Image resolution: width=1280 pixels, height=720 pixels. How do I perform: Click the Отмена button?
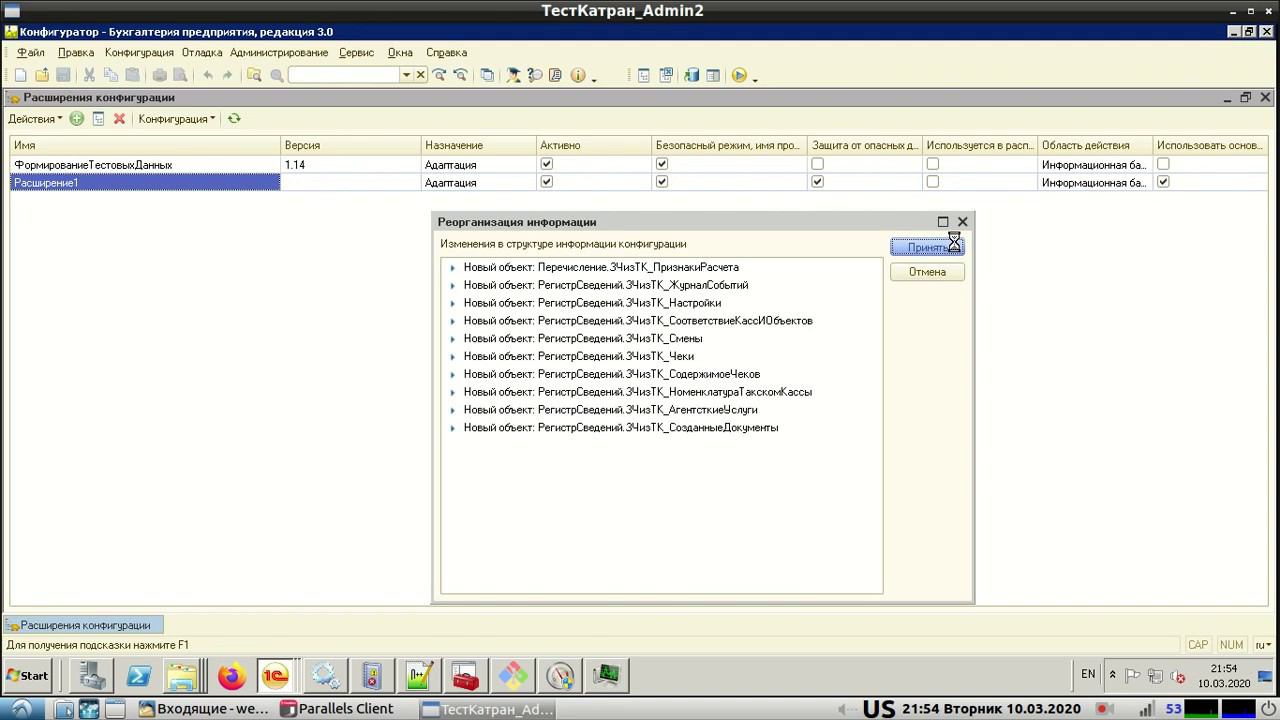click(927, 272)
